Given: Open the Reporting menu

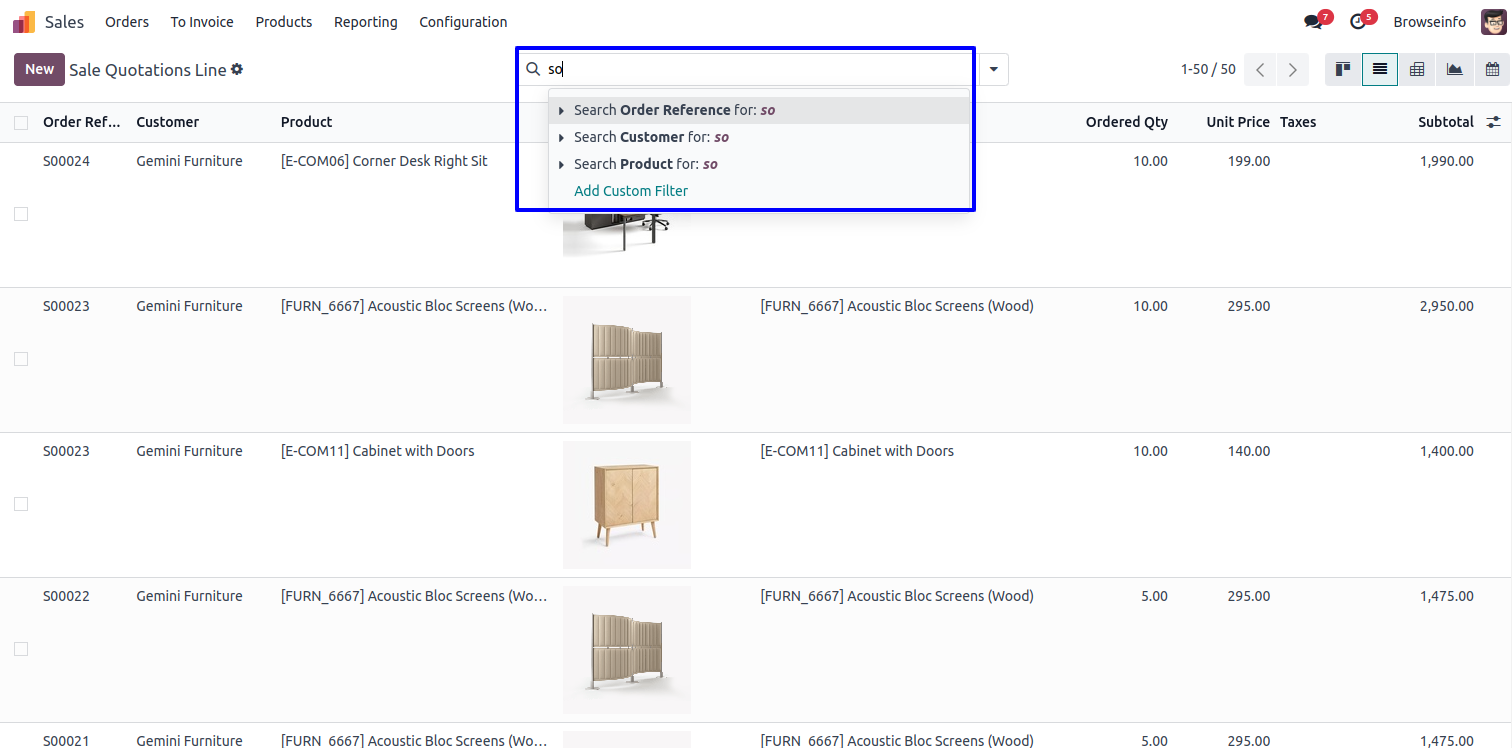Looking at the screenshot, I should 365,22.
